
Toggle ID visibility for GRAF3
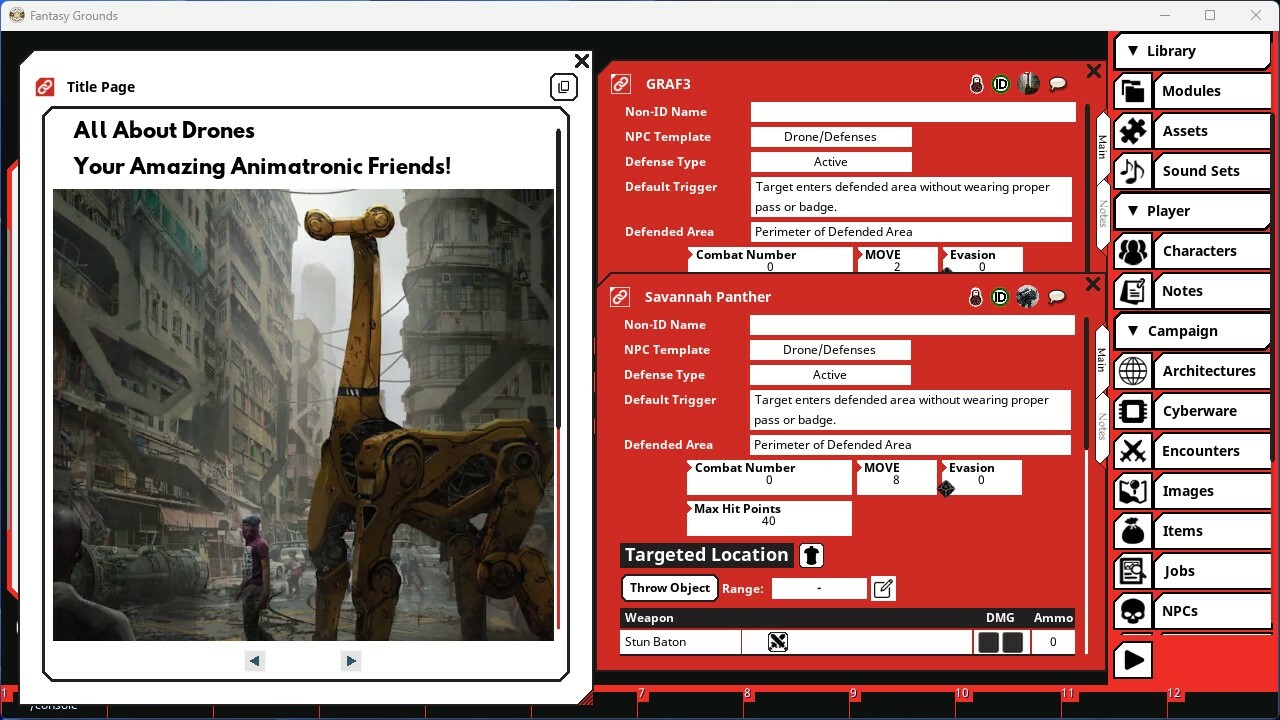click(1000, 84)
